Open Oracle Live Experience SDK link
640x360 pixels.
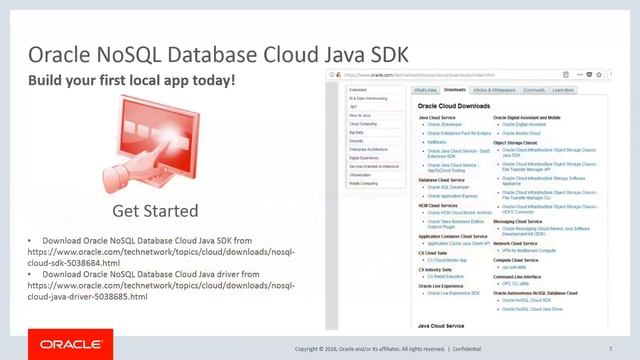coord(453,293)
